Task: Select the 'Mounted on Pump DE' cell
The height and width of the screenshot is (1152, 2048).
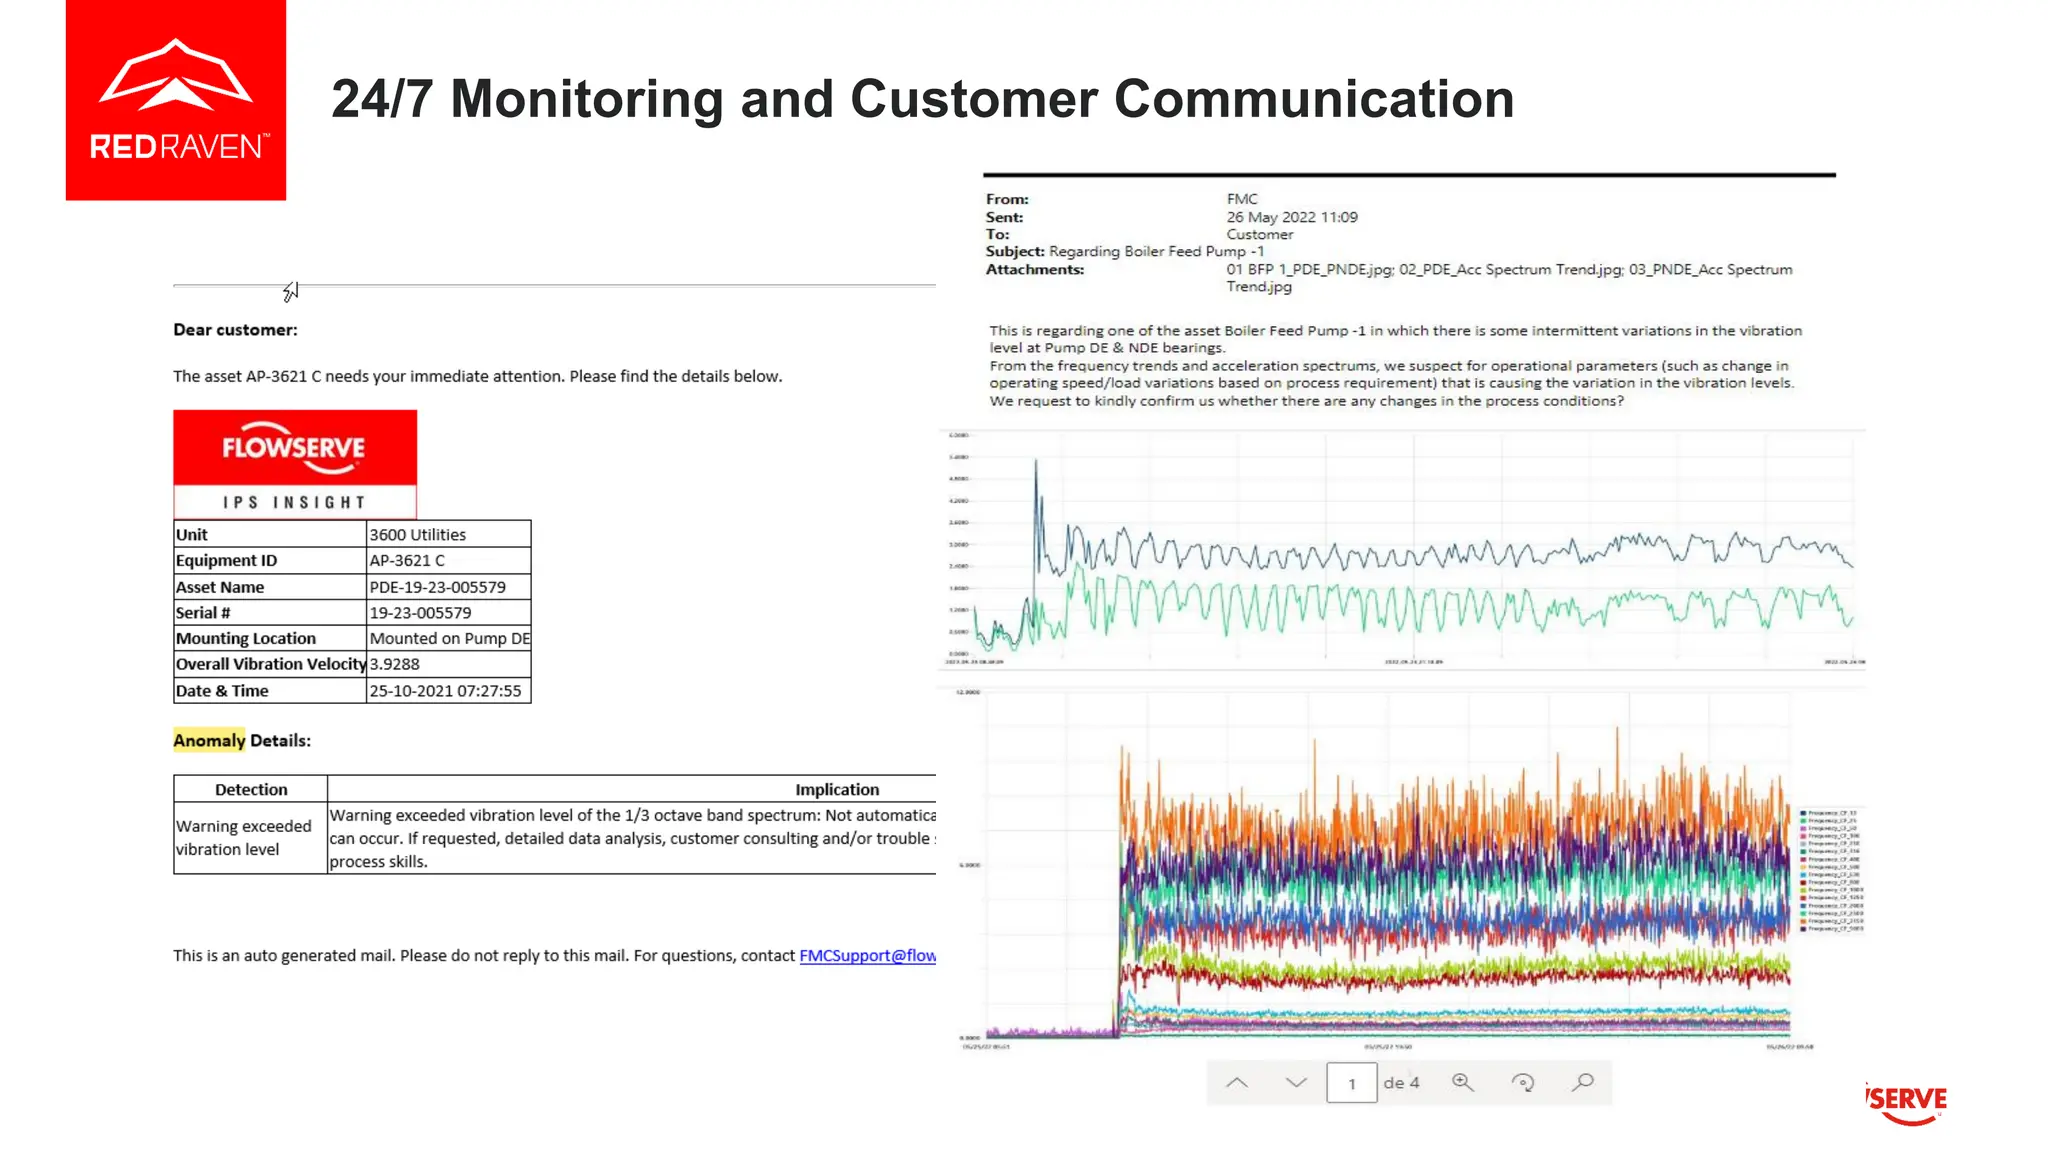Action: pos(448,639)
